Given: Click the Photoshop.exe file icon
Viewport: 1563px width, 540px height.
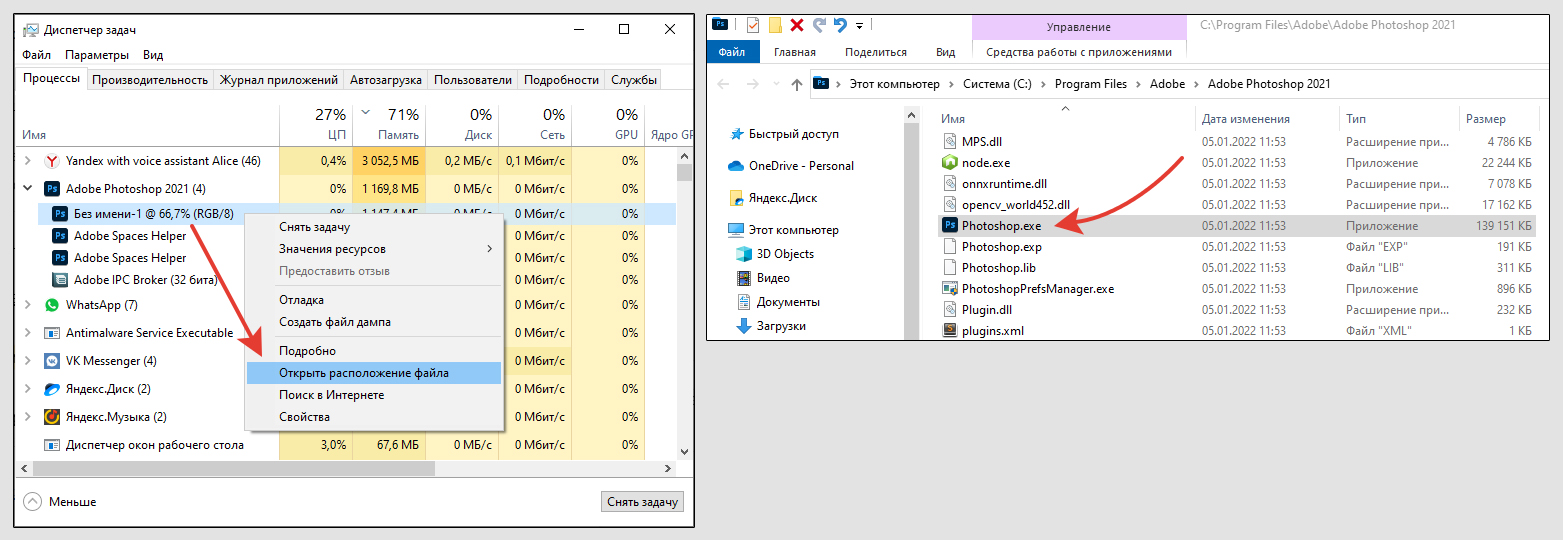Looking at the screenshot, I should pyautogui.click(x=950, y=226).
